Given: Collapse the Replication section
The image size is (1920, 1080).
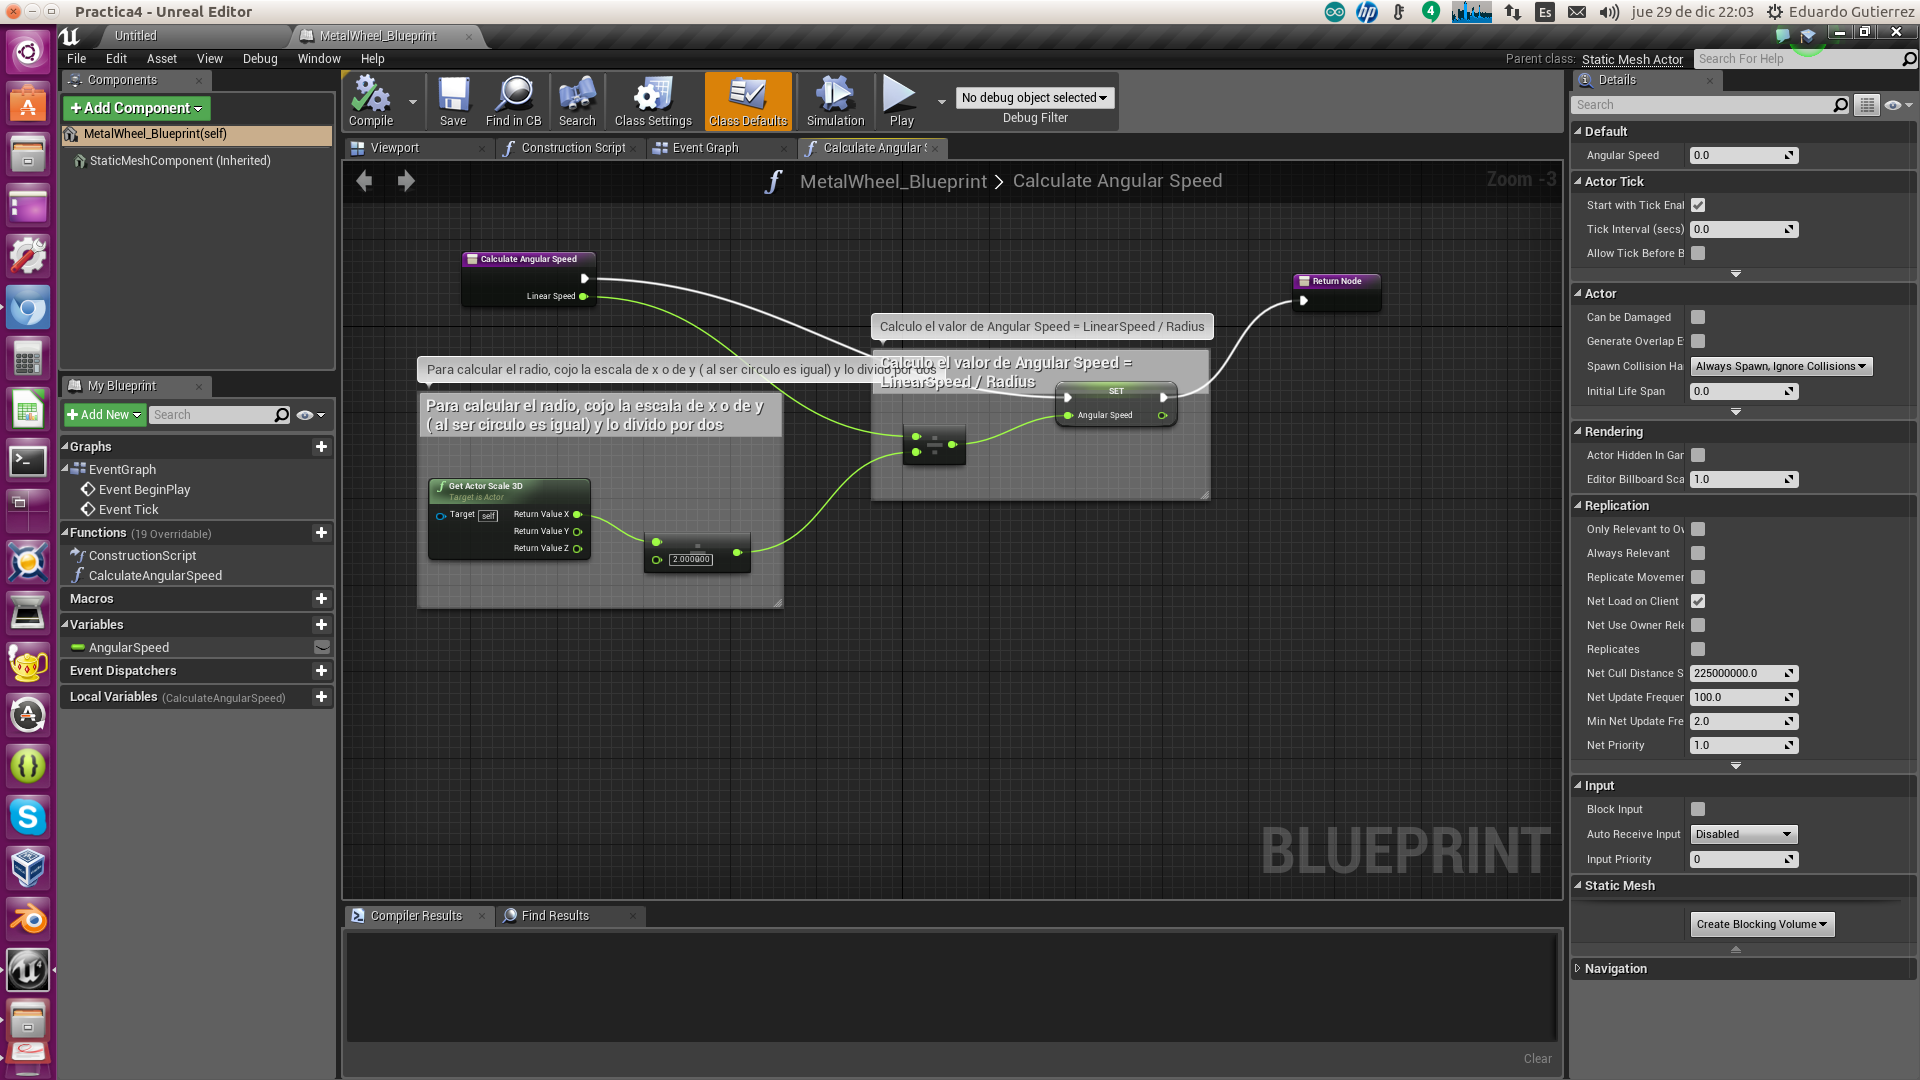Looking at the screenshot, I should tap(1578, 506).
